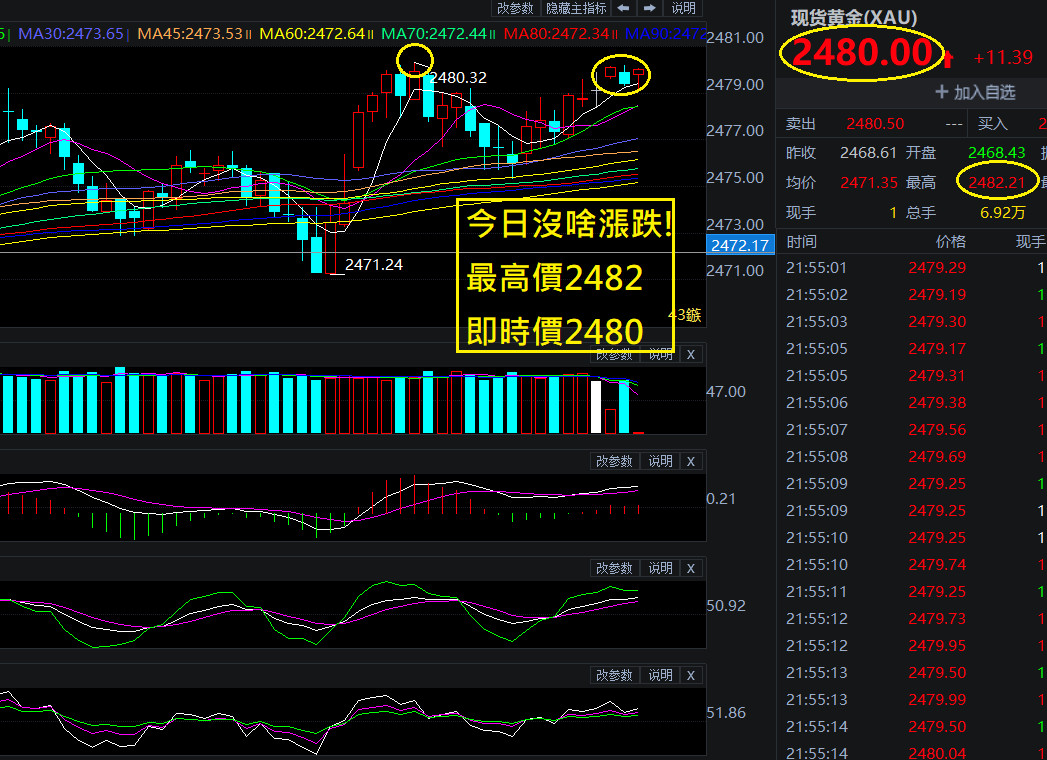
Task: Click the 2472.17 price marker on axis
Action: coord(740,245)
